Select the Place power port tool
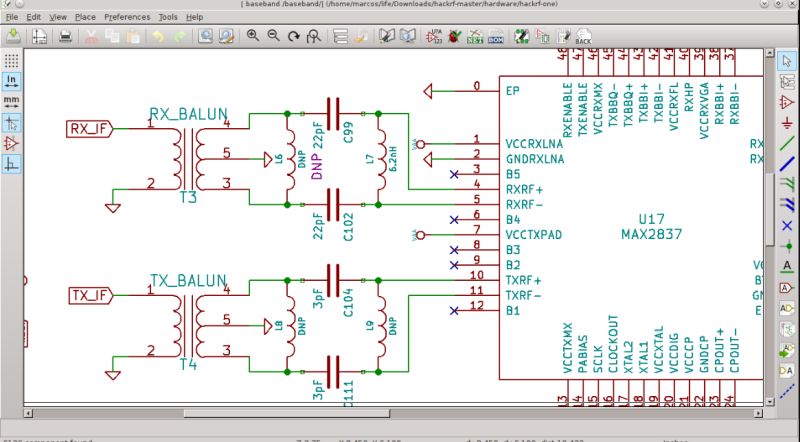 (787, 122)
